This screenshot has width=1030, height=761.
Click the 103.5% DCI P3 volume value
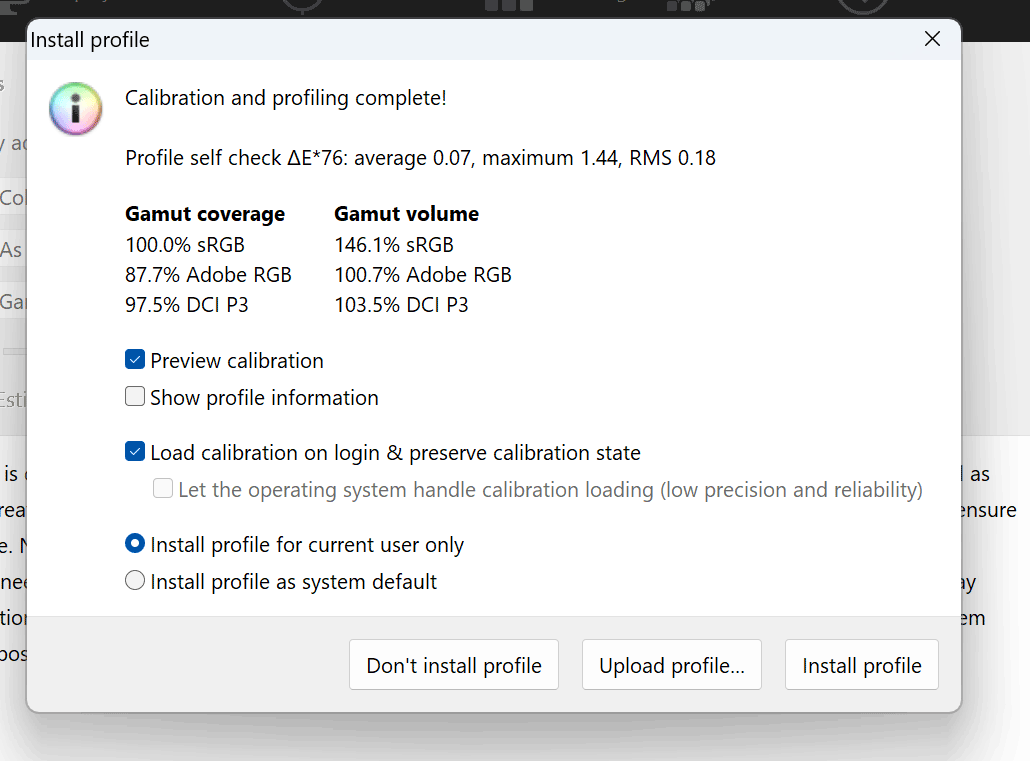coord(401,306)
